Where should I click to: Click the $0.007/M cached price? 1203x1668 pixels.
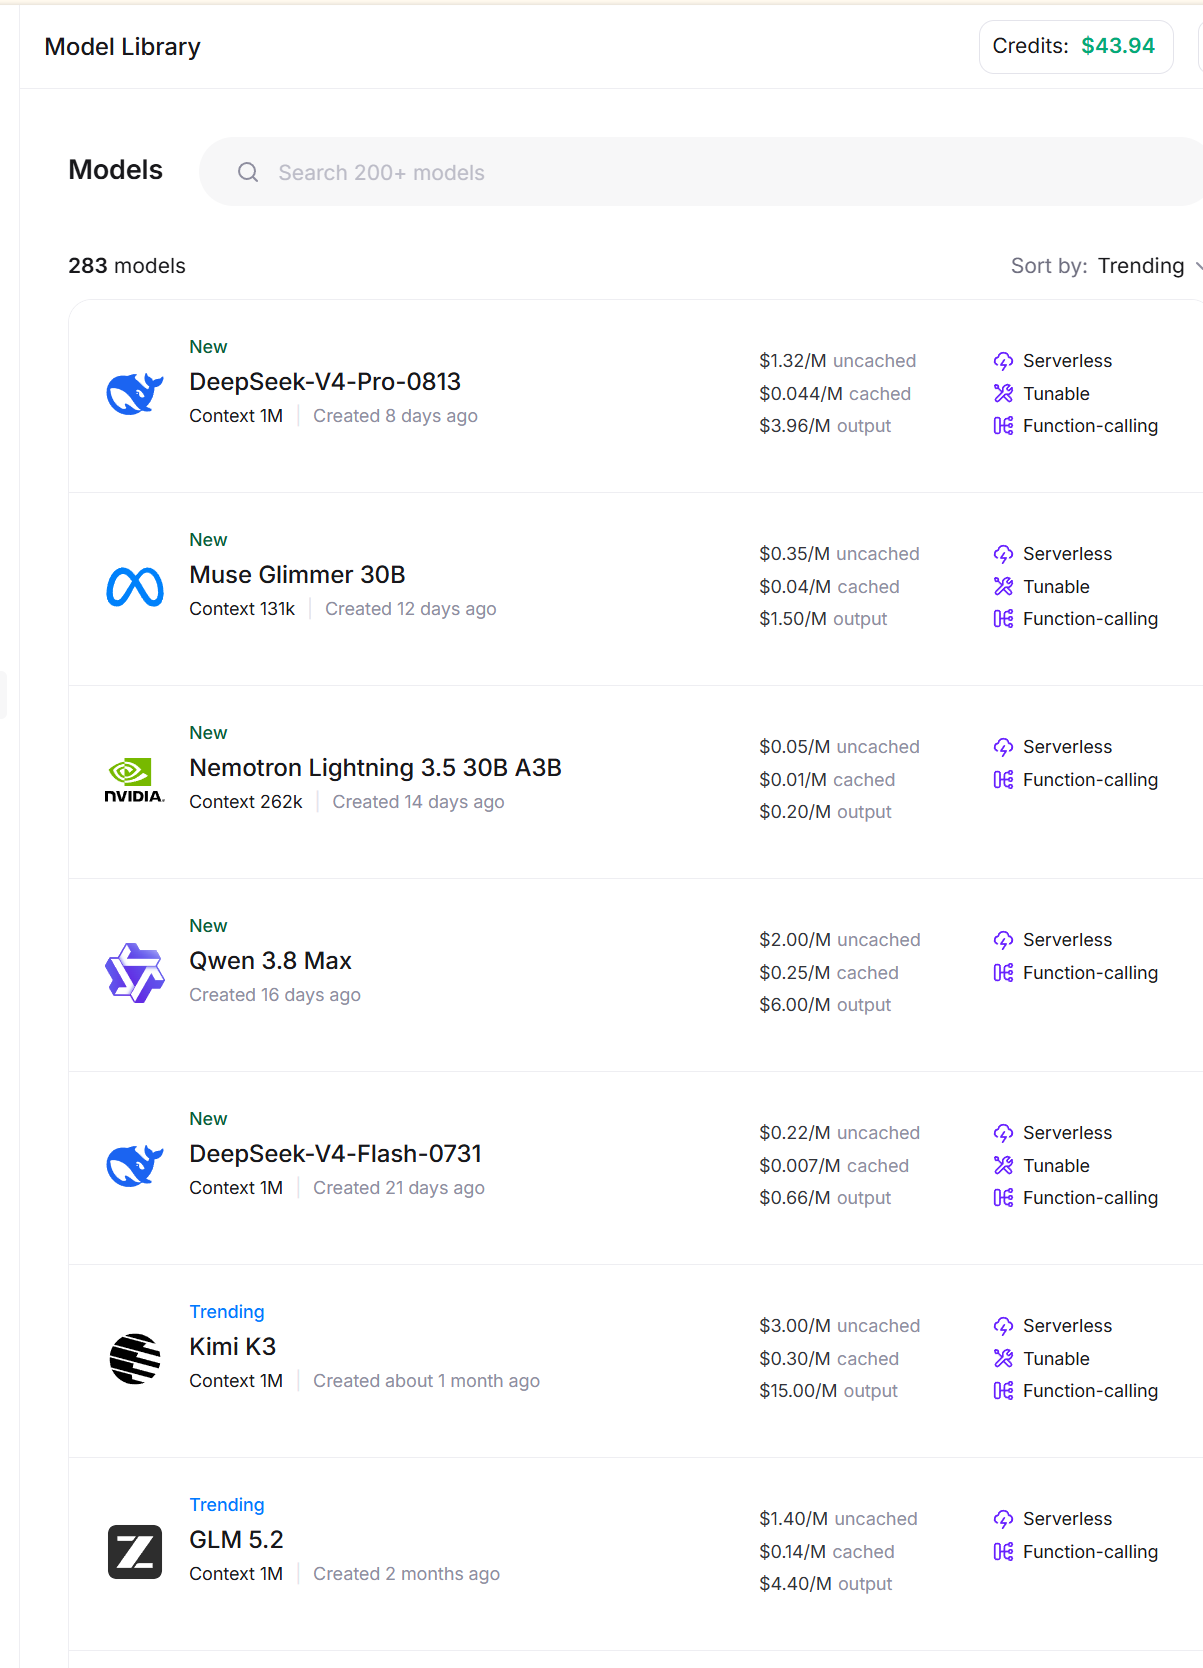coord(834,1166)
